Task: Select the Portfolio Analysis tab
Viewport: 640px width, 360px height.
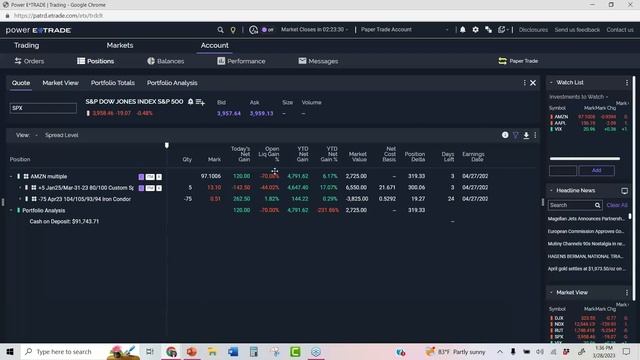Action: (x=172, y=83)
